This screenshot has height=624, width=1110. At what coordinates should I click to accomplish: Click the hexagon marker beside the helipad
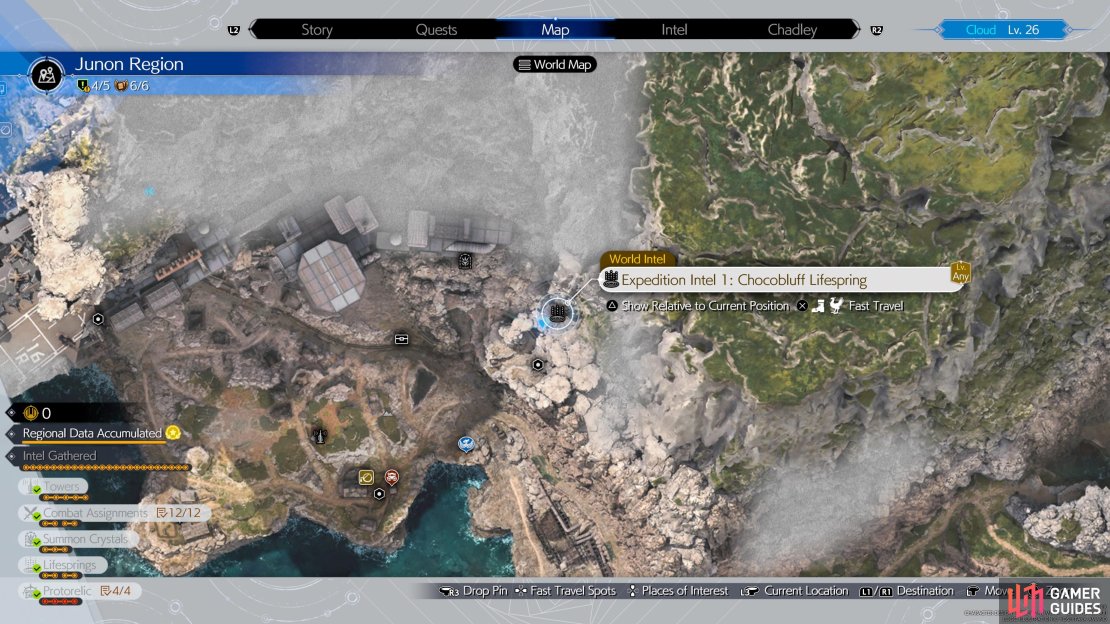pos(98,319)
